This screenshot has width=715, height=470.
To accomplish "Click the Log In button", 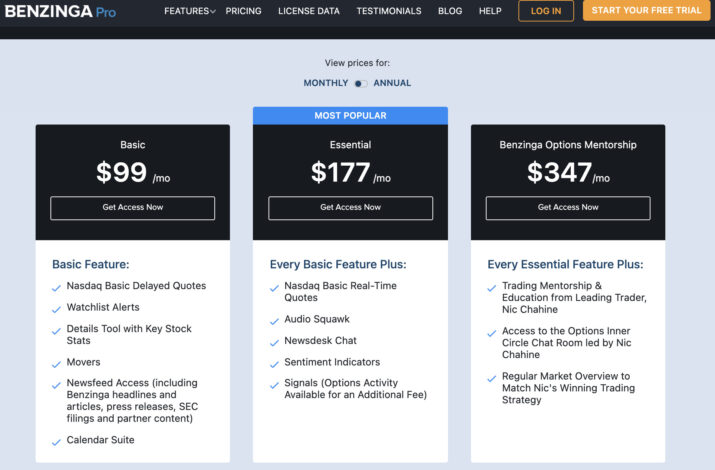I will point(546,11).
